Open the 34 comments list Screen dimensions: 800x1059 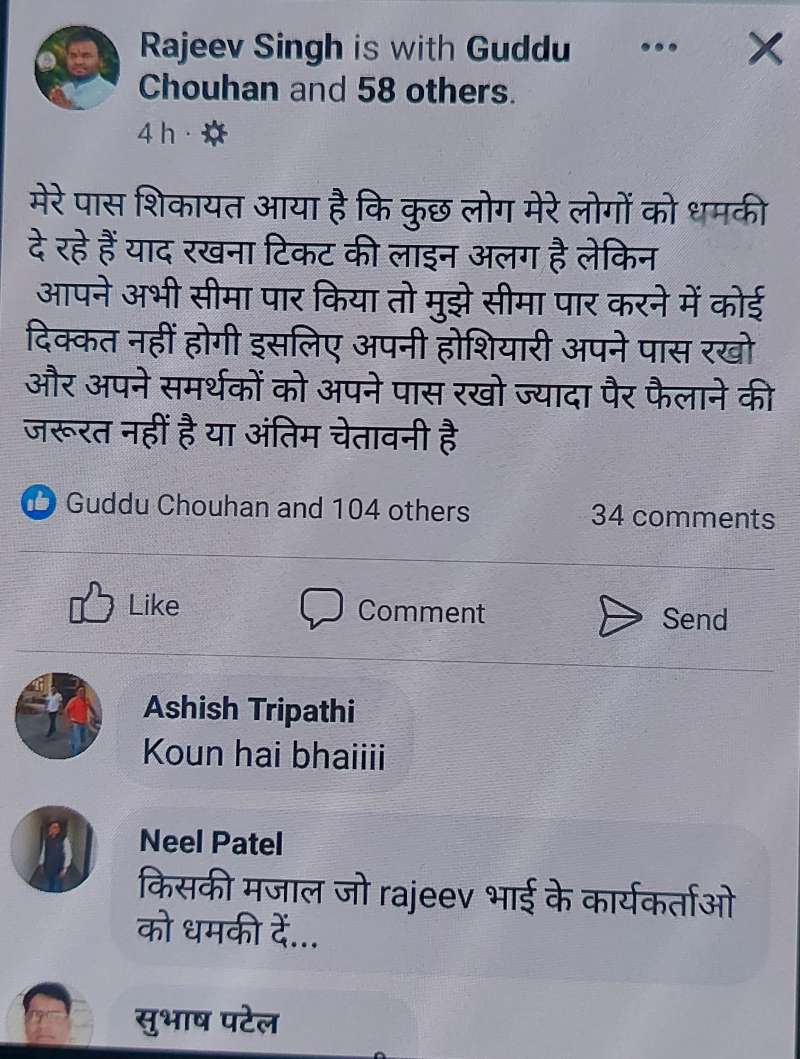pyautogui.click(x=683, y=517)
